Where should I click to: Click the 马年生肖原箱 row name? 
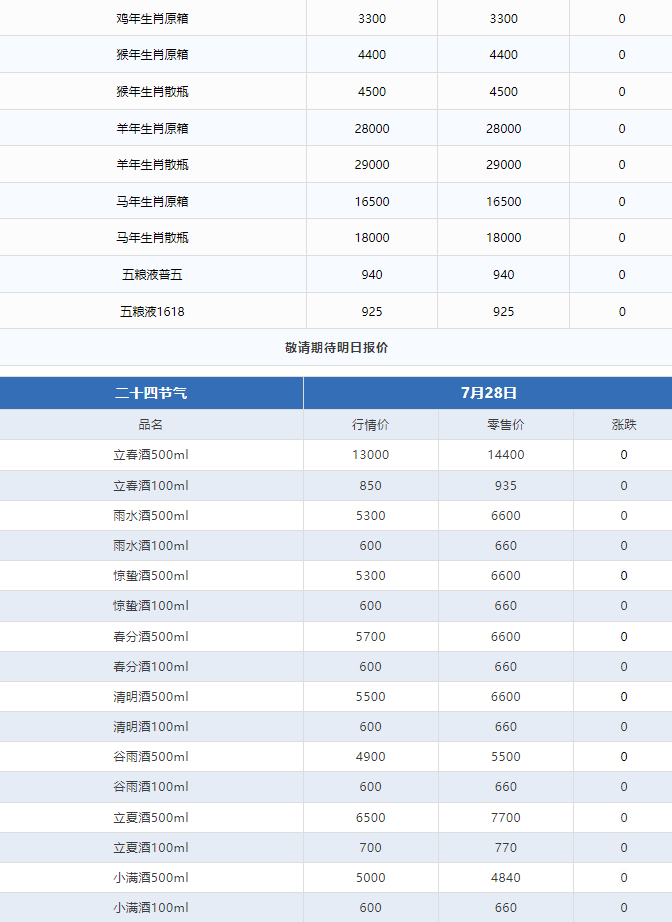click(152, 202)
